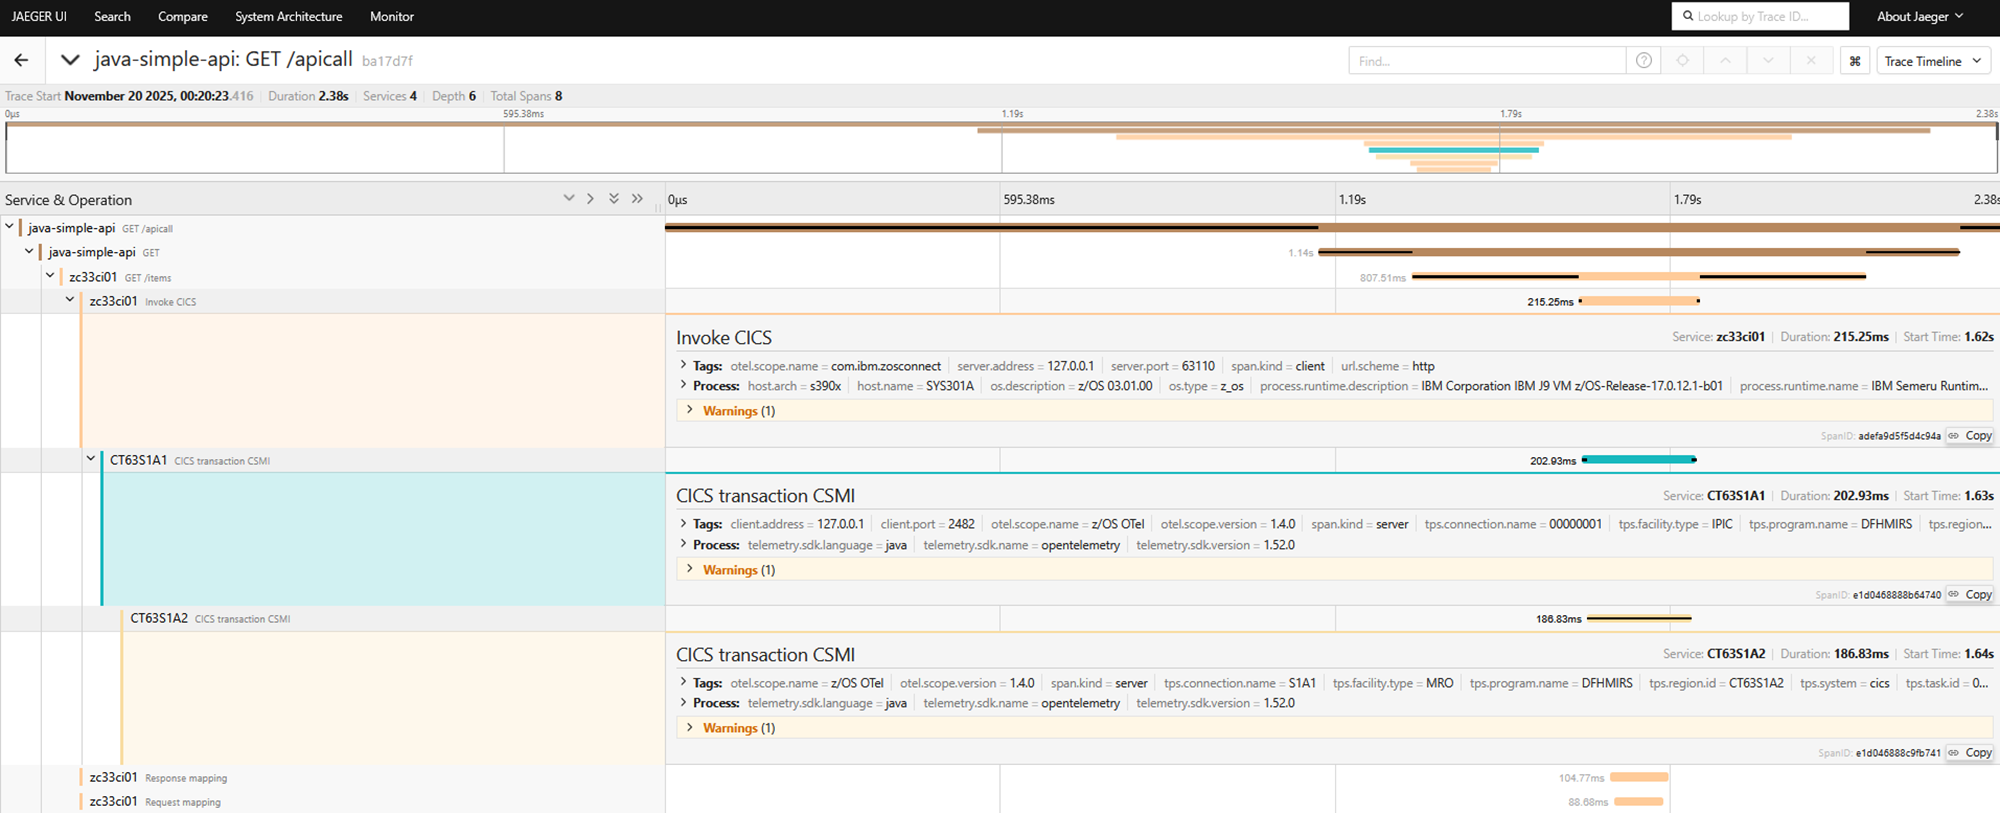This screenshot has width=2000, height=813.
Task: Open search help question-mark icon
Action: point(1644,61)
